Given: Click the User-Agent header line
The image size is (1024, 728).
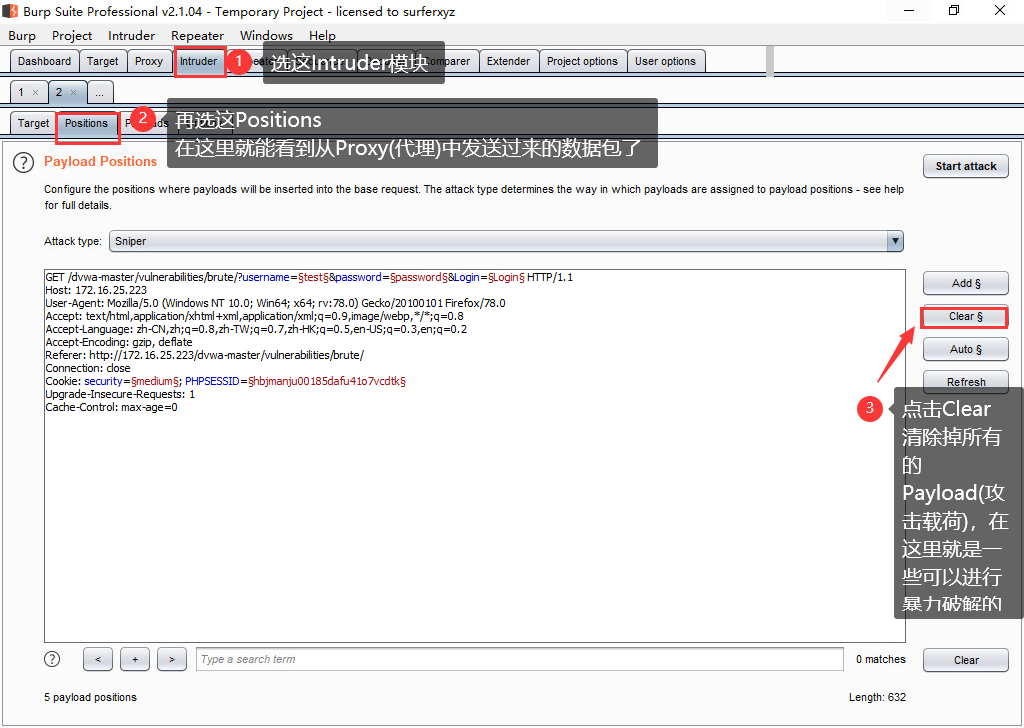Looking at the screenshot, I should (x=275, y=304).
